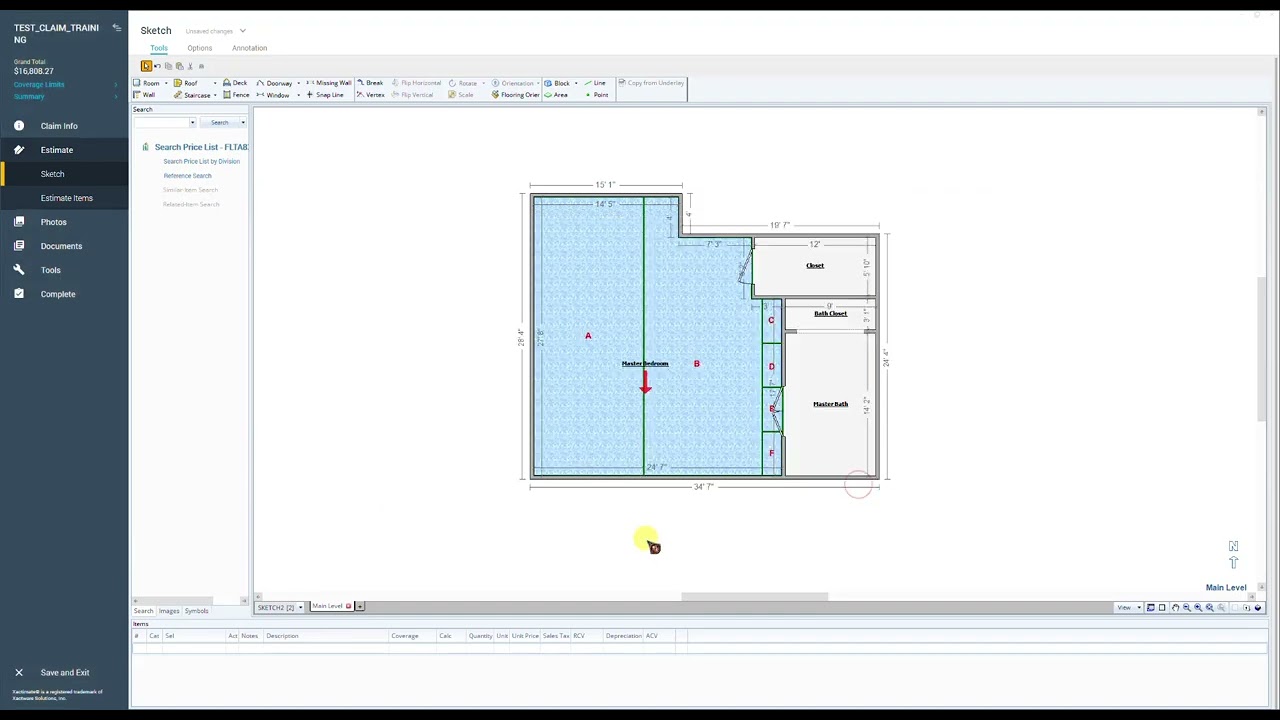1280x720 pixels.
Task: Open the Staircase dropdown arrow
Action: click(215, 95)
